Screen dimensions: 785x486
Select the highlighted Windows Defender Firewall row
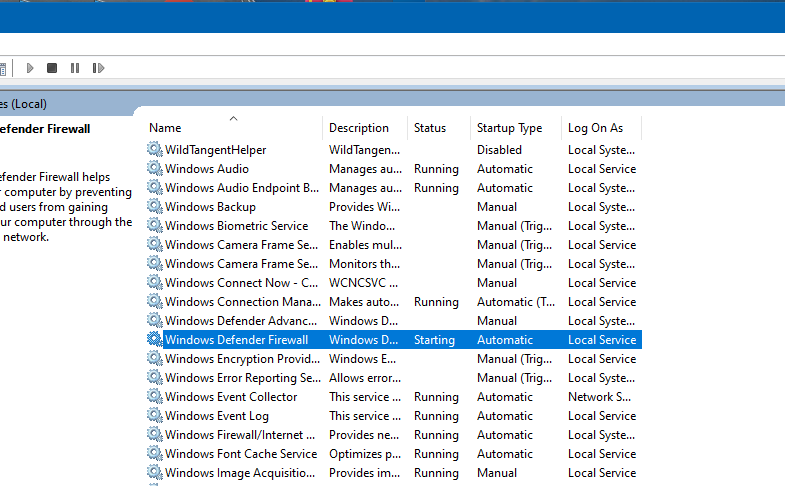coord(394,340)
